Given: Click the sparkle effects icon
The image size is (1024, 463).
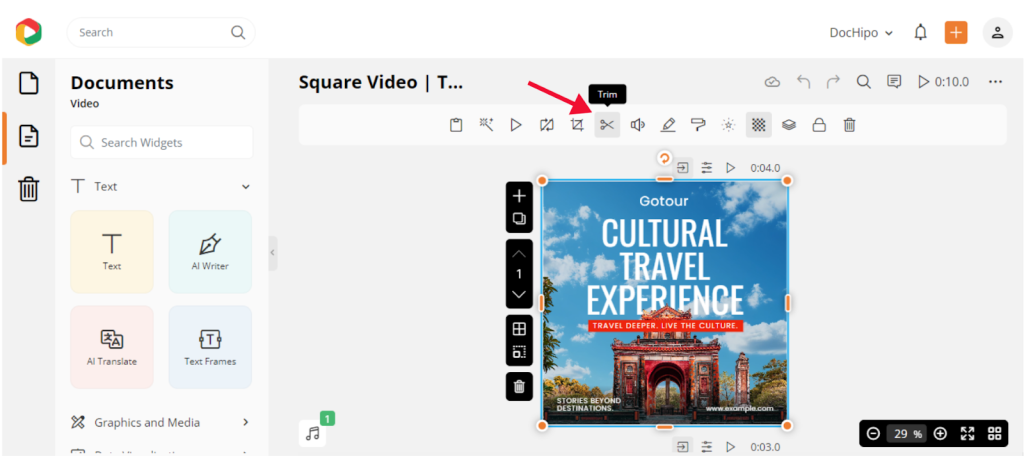Looking at the screenshot, I should point(728,125).
